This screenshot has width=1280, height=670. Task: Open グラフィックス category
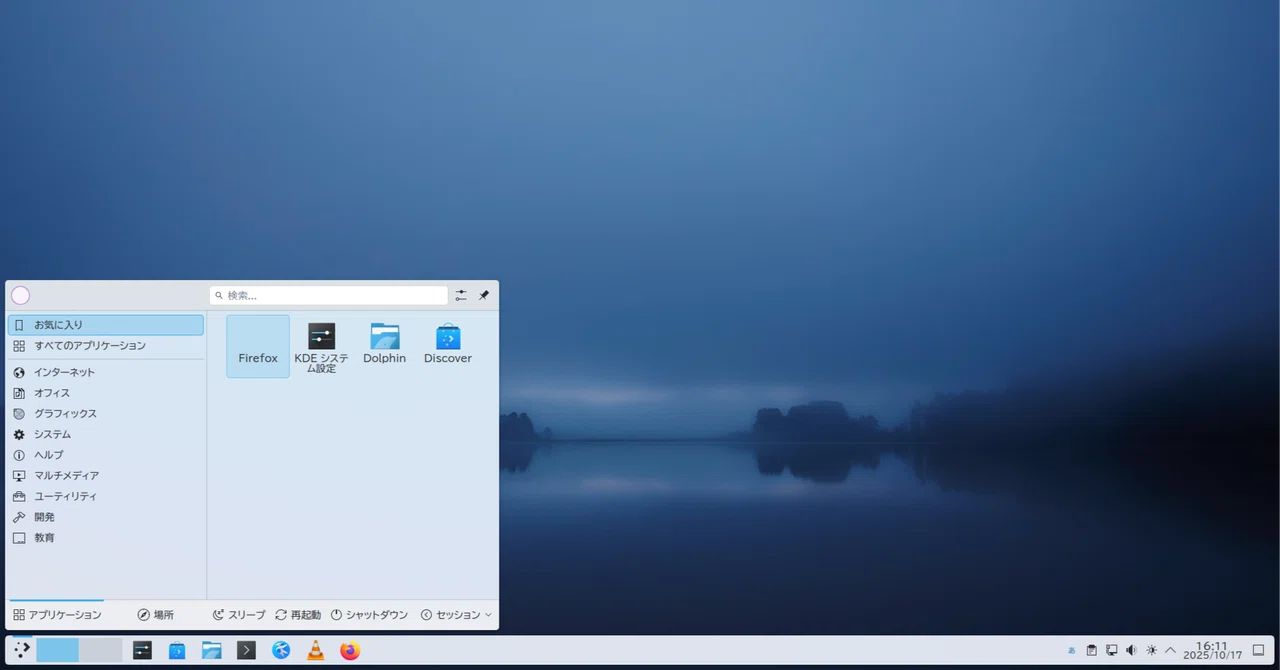105,413
